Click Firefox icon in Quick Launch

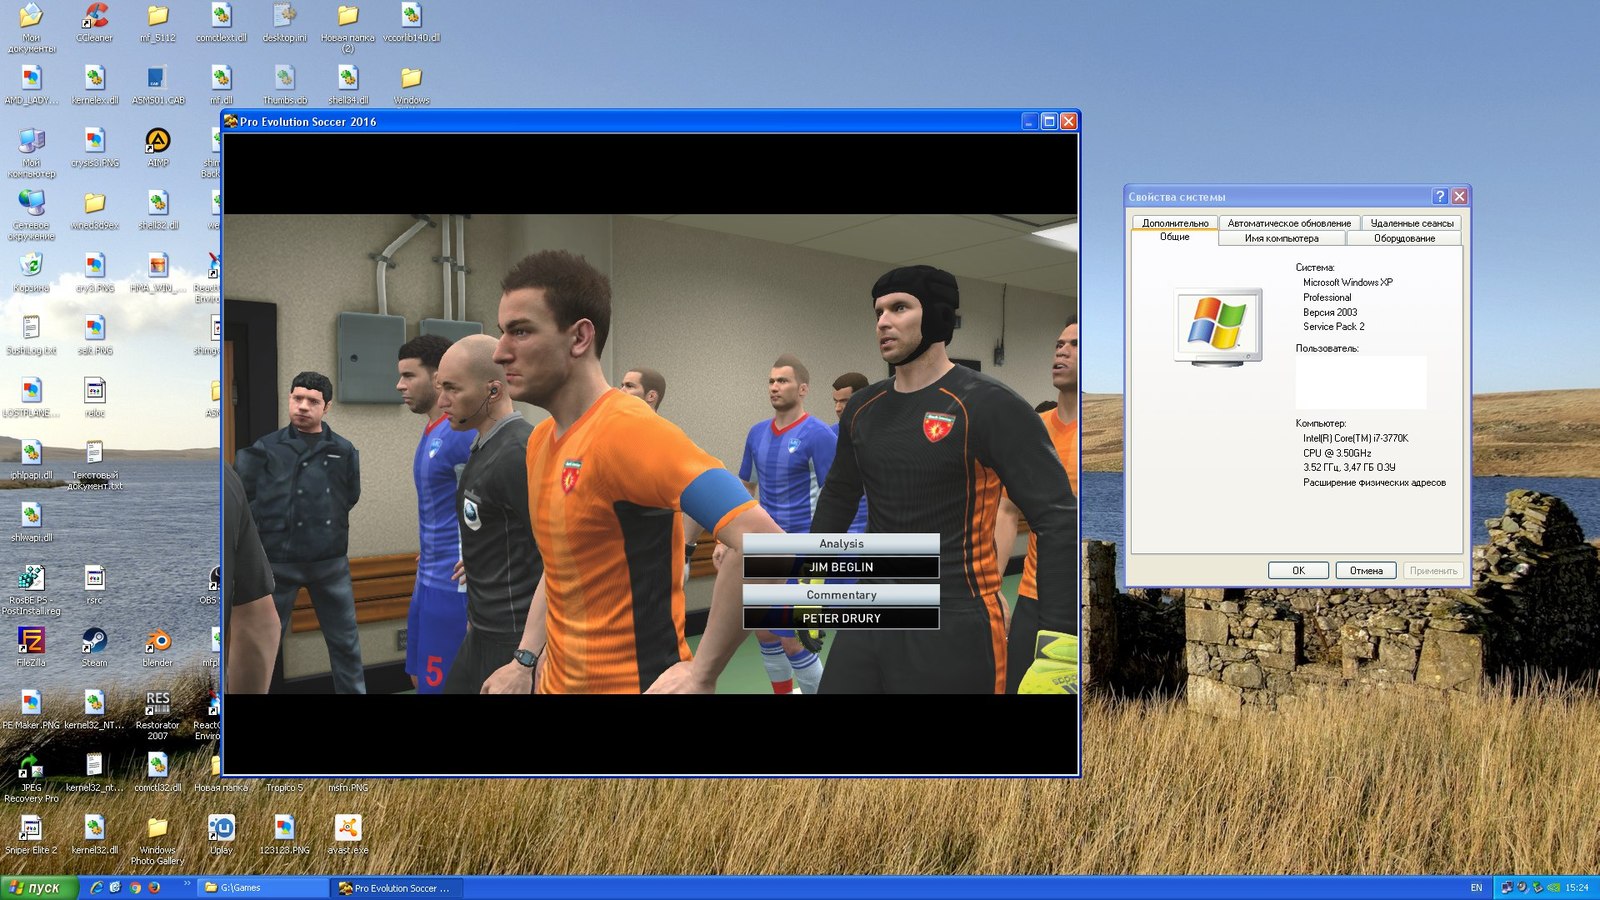(154, 888)
